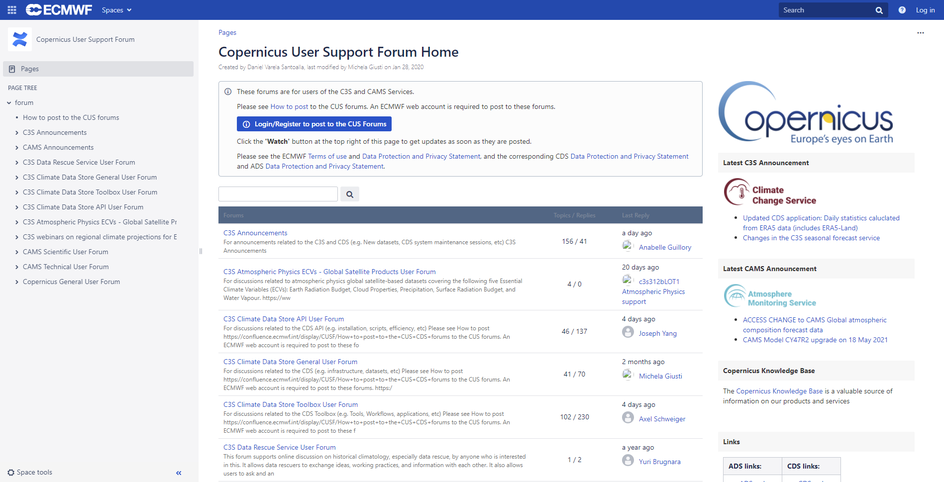Open the How to post link
The image size is (944, 482).
pyautogui.click(x=289, y=107)
